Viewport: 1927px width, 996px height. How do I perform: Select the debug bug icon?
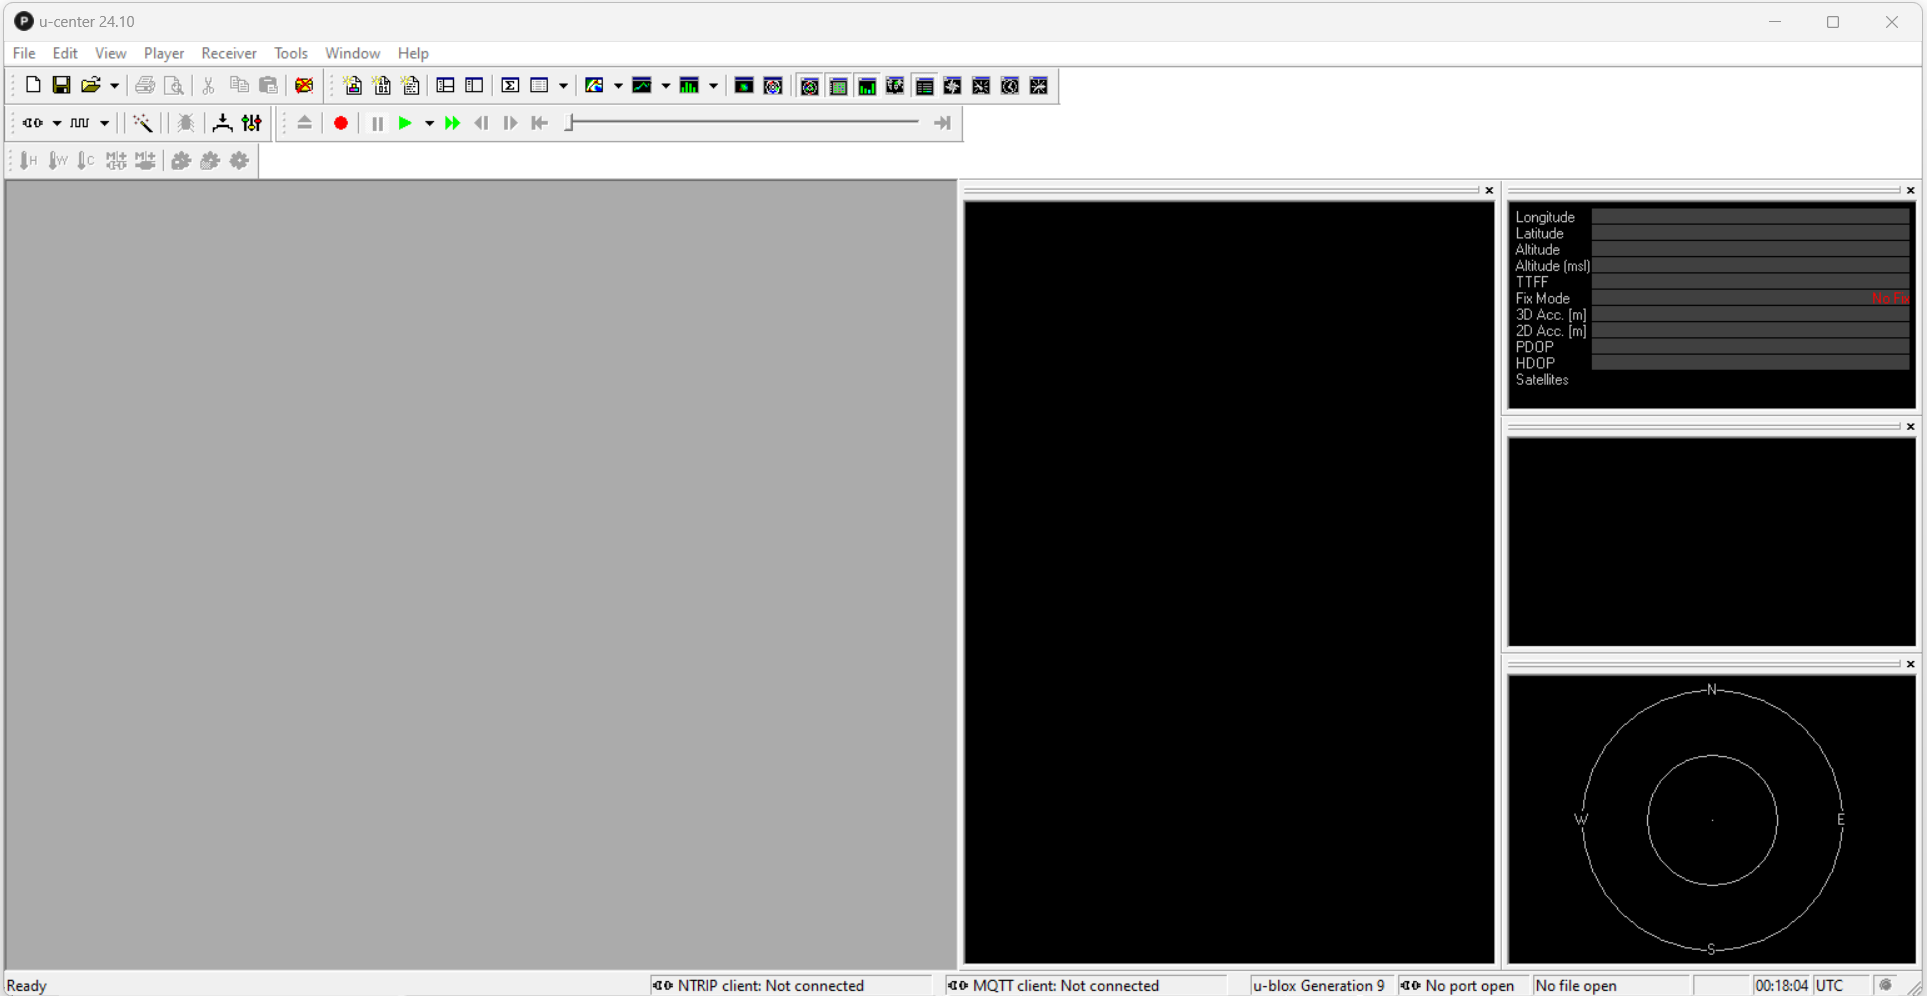186,123
